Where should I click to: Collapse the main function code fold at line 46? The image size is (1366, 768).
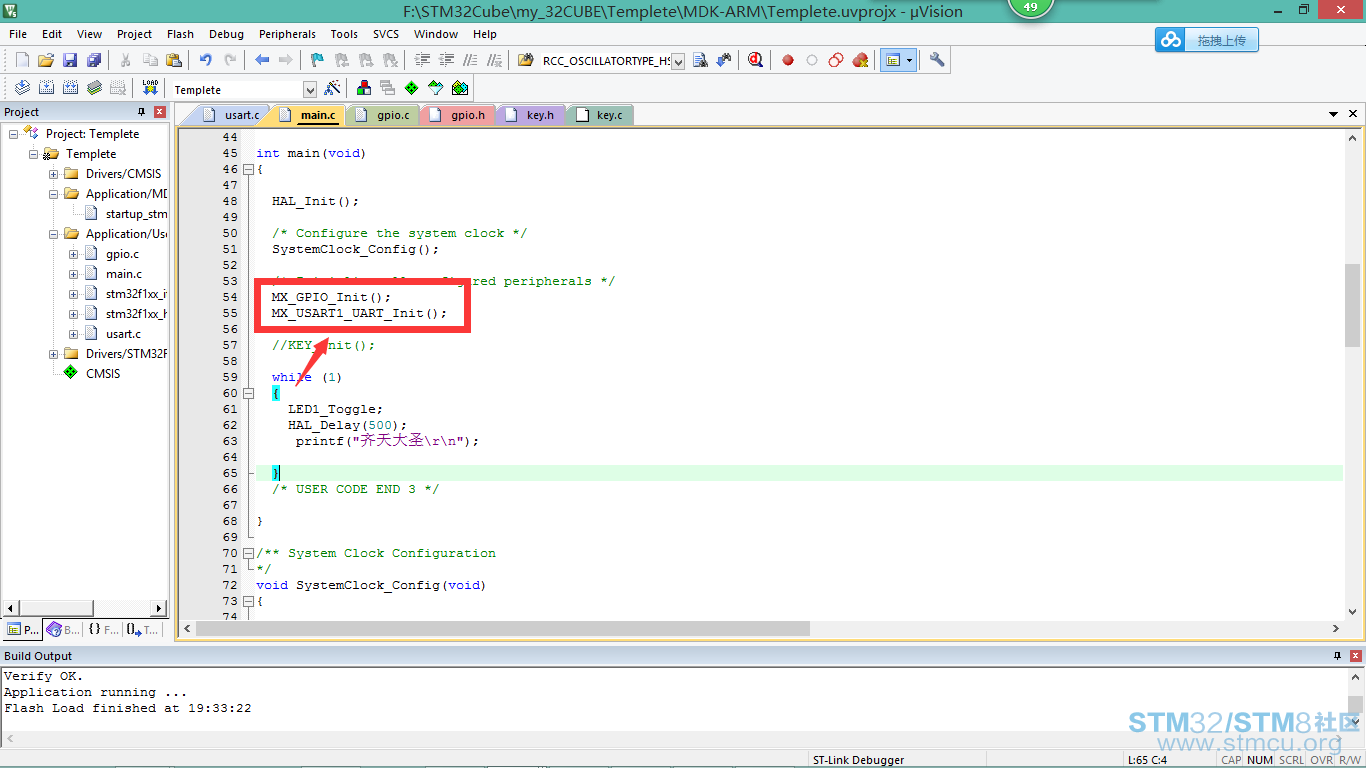click(248, 169)
